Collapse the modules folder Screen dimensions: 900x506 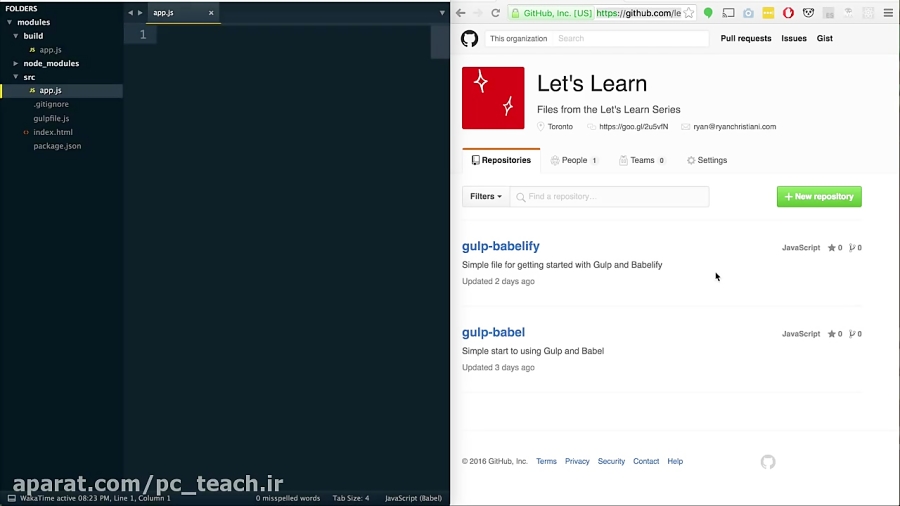(x=9, y=22)
